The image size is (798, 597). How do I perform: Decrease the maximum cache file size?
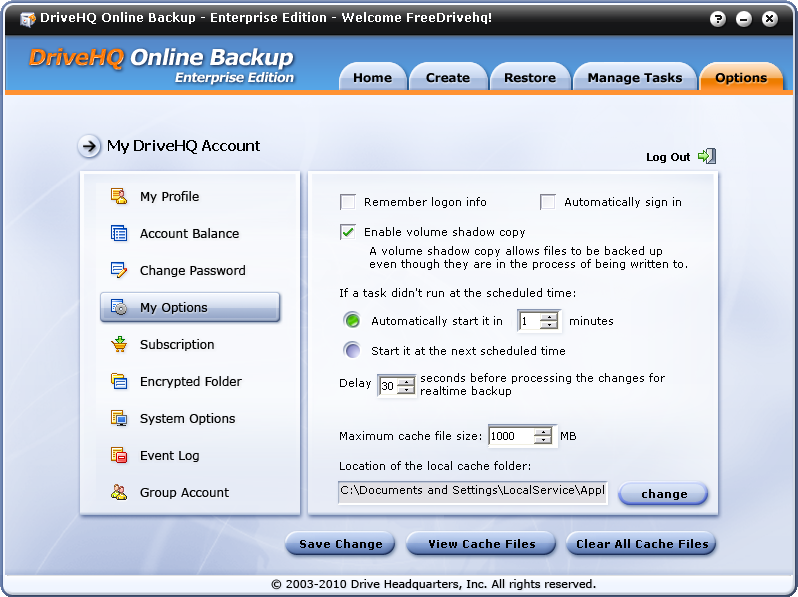click(543, 440)
